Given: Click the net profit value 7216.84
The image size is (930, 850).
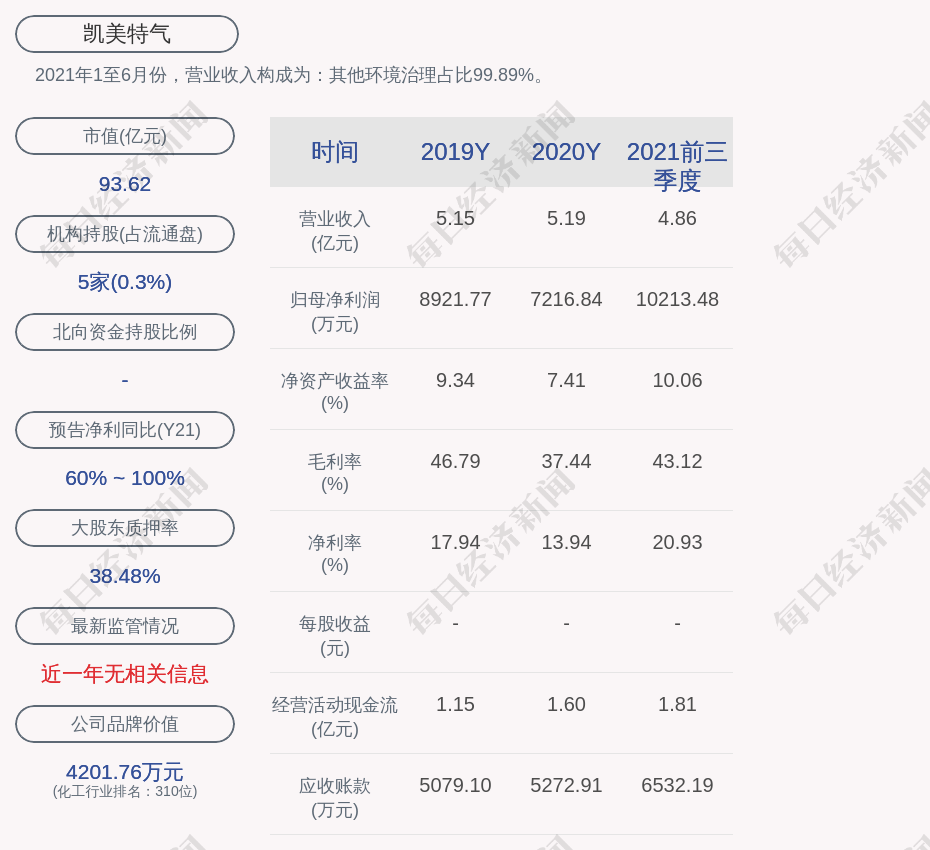Looking at the screenshot, I should [x=566, y=300].
